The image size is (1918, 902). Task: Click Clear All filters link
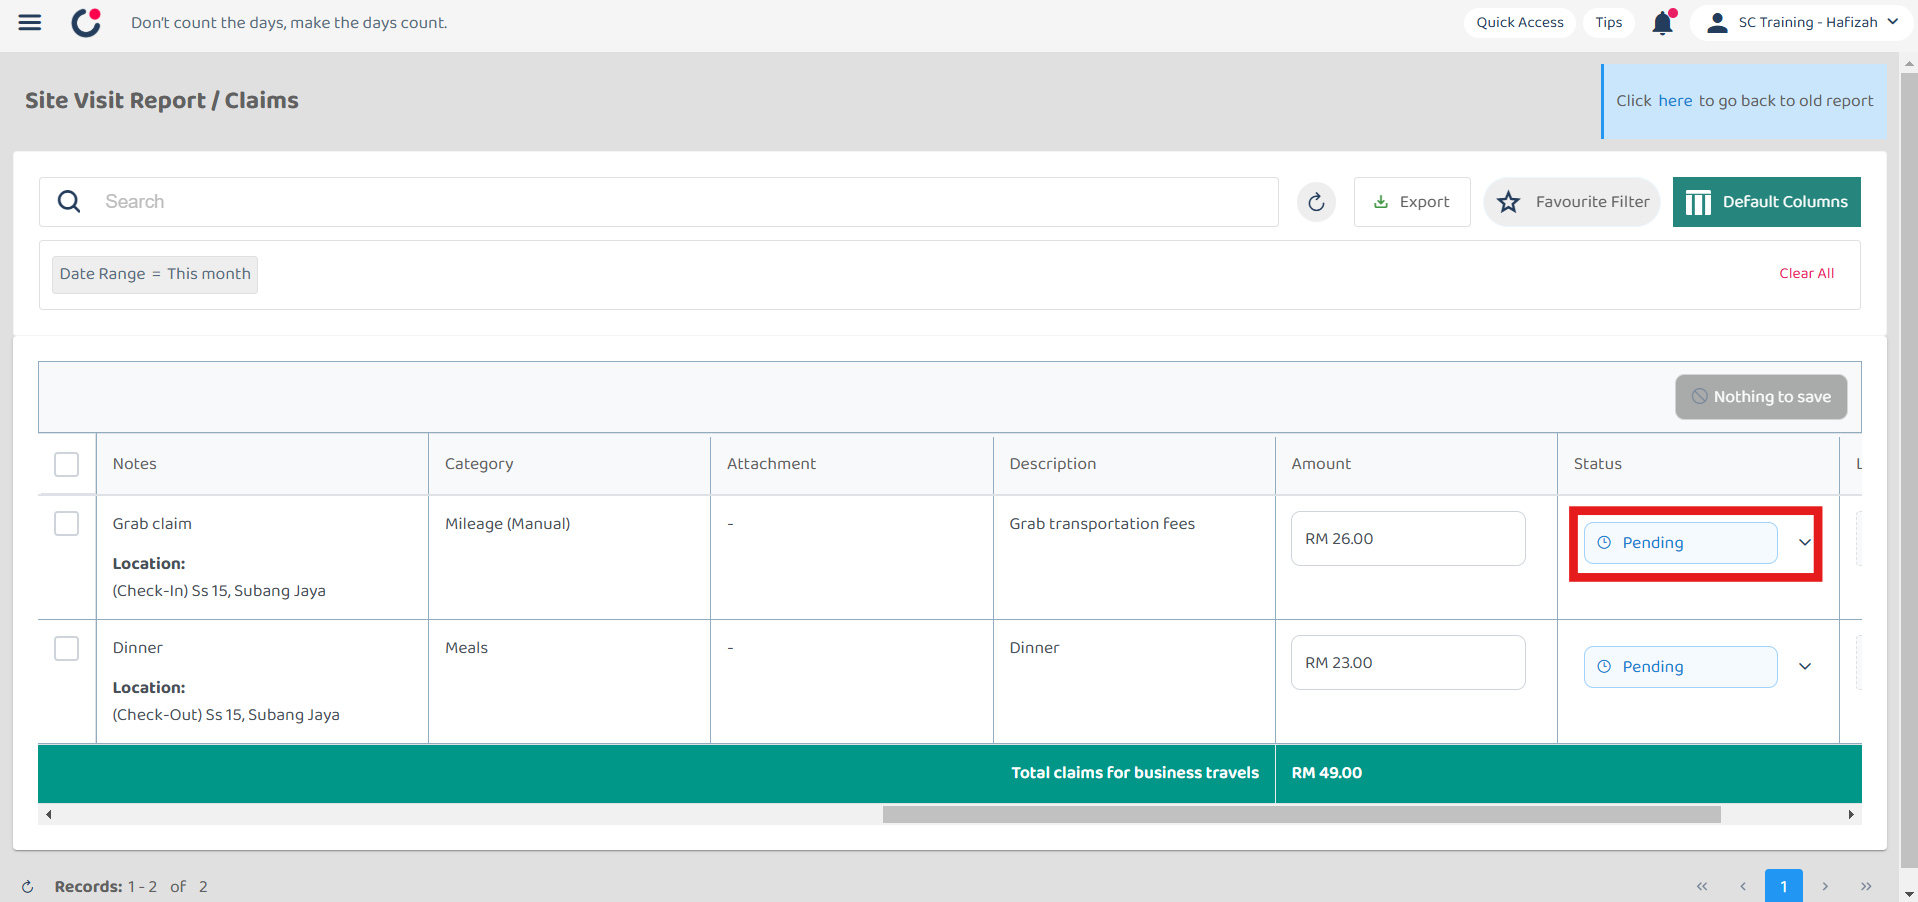pos(1806,273)
